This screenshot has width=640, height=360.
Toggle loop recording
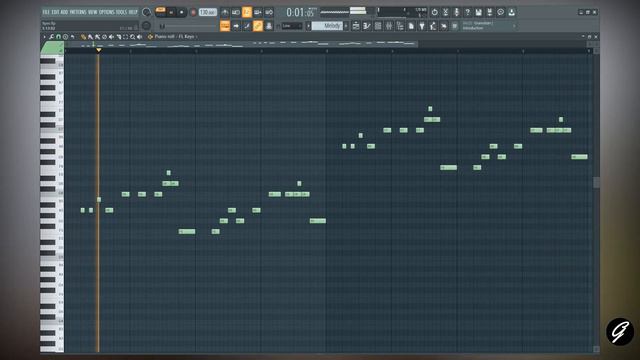tap(269, 12)
